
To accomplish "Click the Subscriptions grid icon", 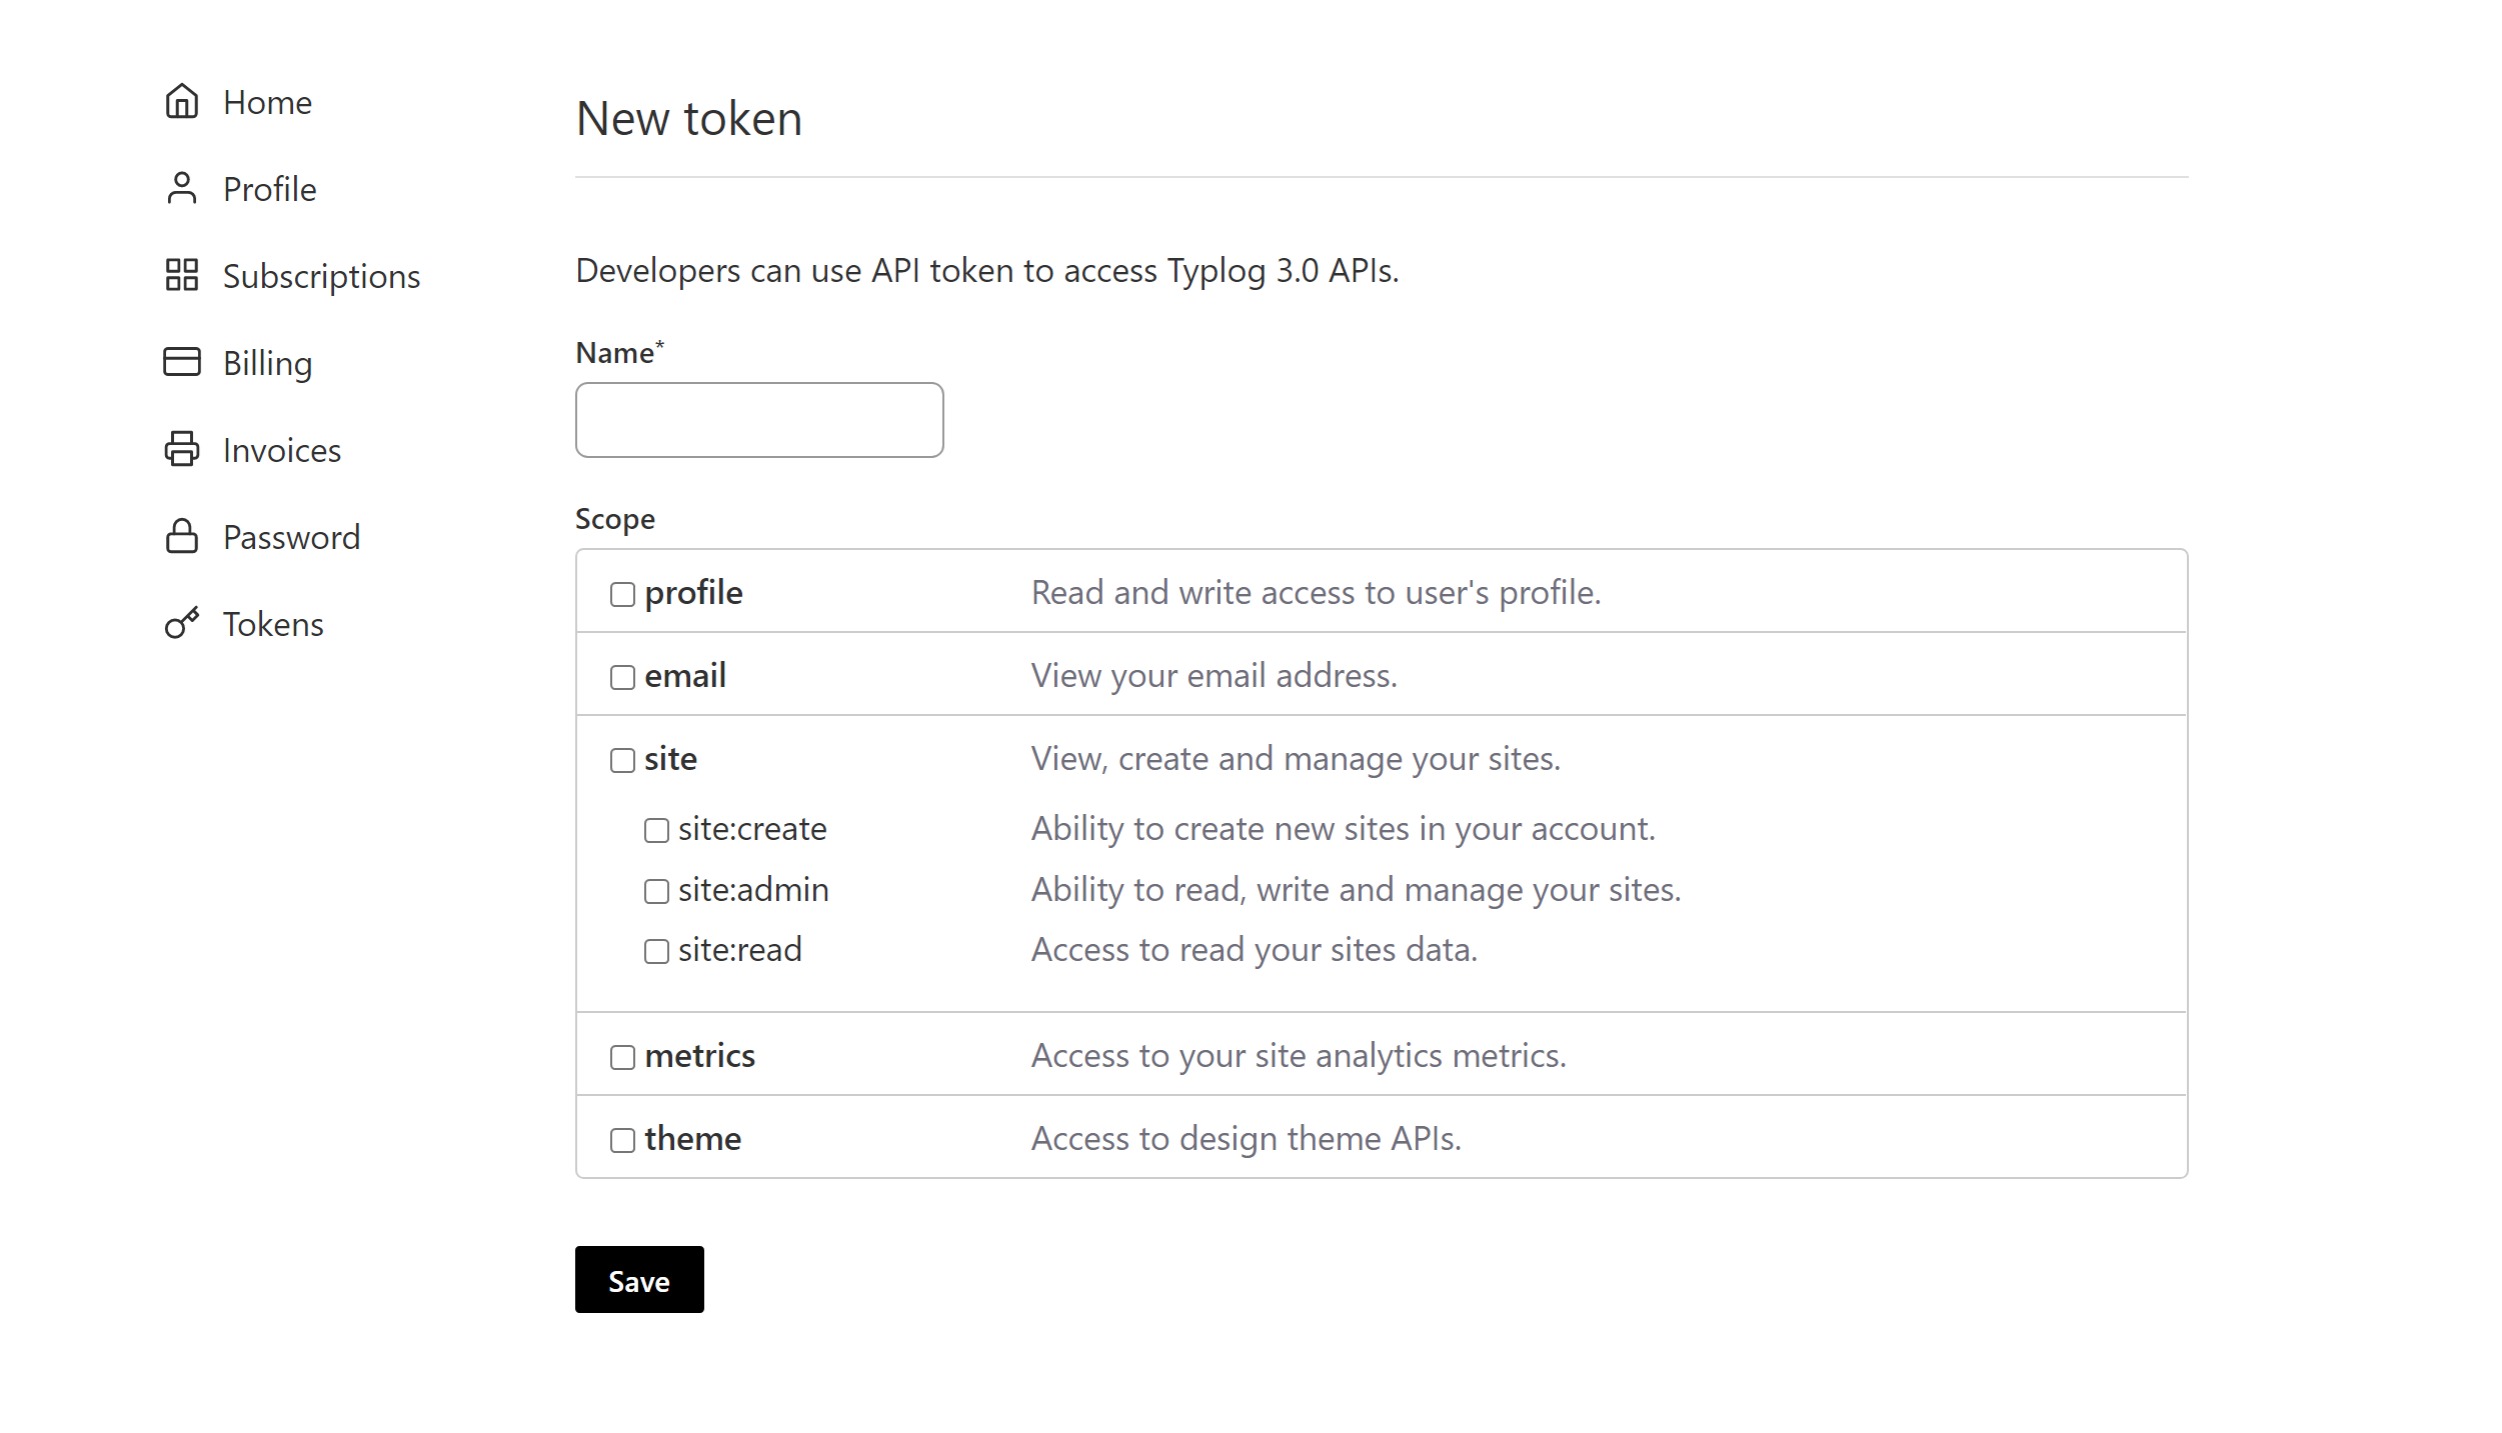I will coord(180,275).
